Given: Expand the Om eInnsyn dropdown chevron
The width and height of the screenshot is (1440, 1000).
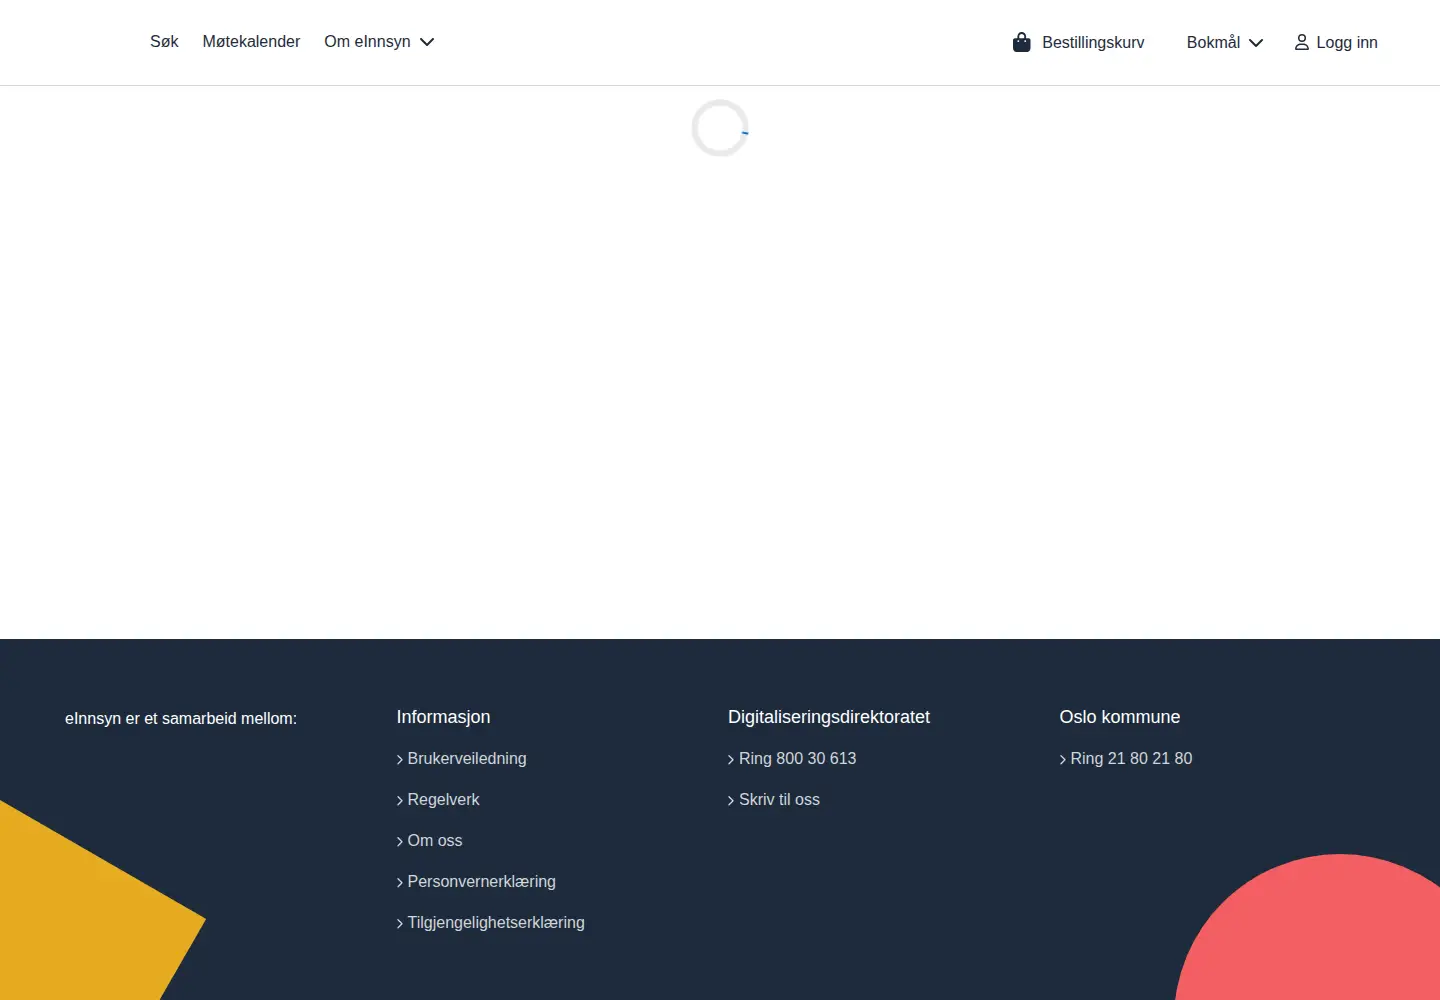Looking at the screenshot, I should coord(427,42).
